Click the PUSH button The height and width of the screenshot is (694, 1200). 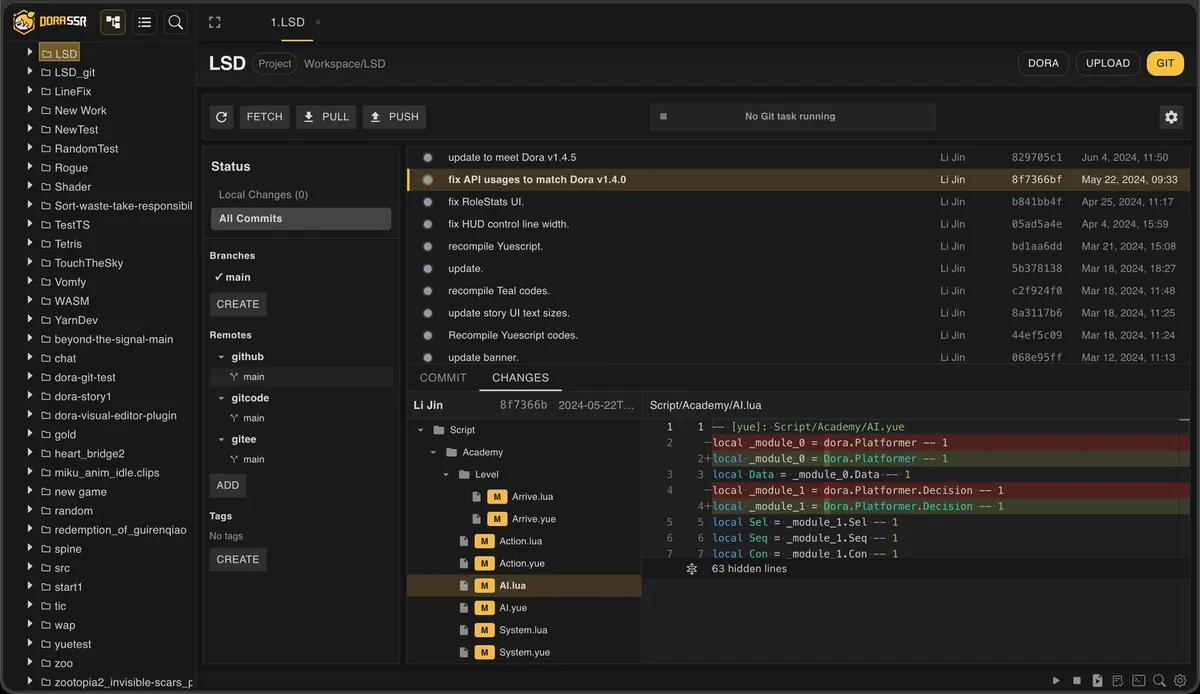(394, 117)
